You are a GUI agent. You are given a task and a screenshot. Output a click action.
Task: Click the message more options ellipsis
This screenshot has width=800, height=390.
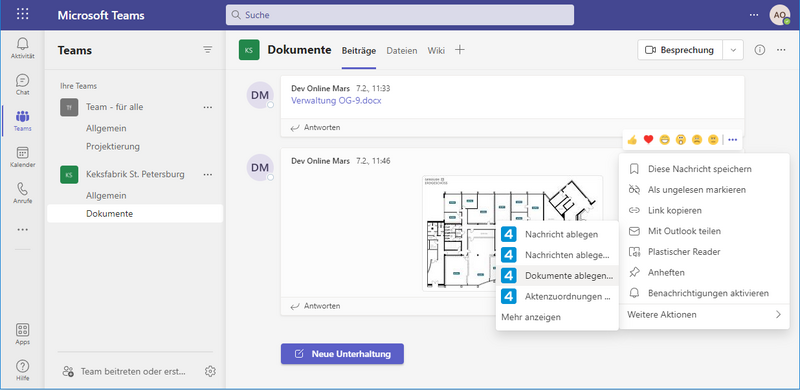coord(733,139)
